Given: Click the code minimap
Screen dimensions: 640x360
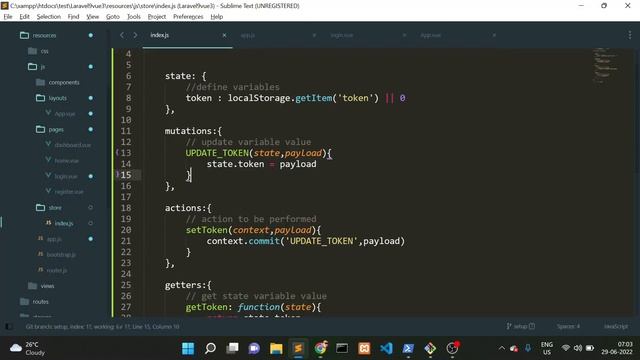Looking at the screenshot, I should [x=606, y=65].
